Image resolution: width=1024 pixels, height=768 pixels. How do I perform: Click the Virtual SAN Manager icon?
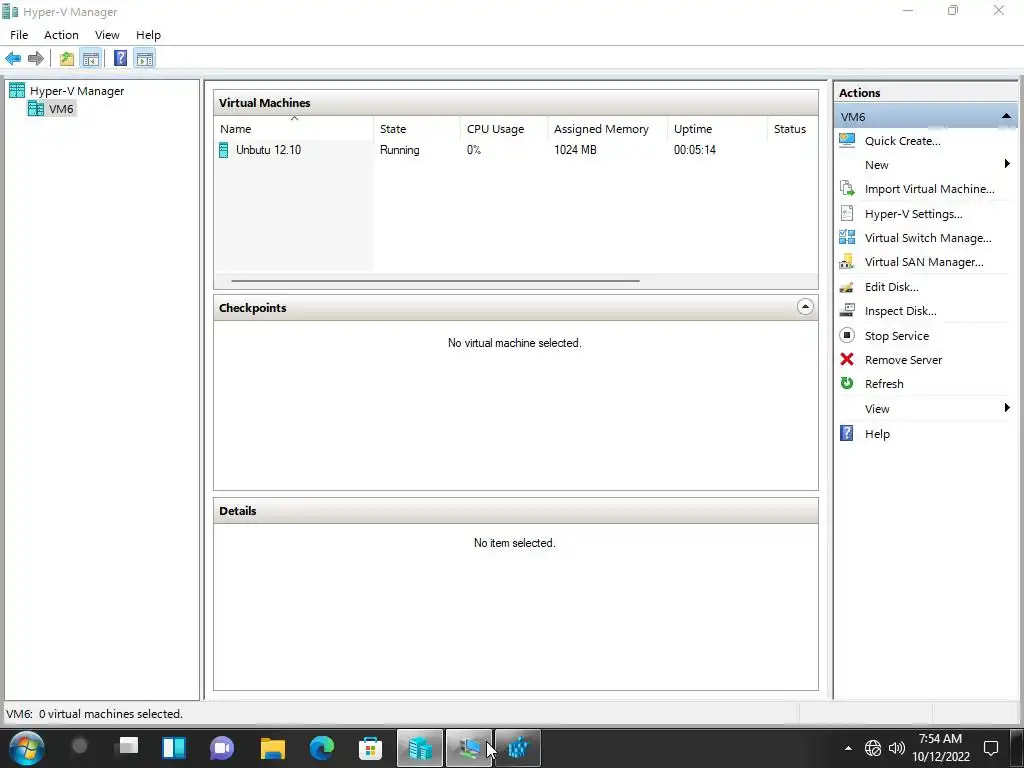click(847, 262)
